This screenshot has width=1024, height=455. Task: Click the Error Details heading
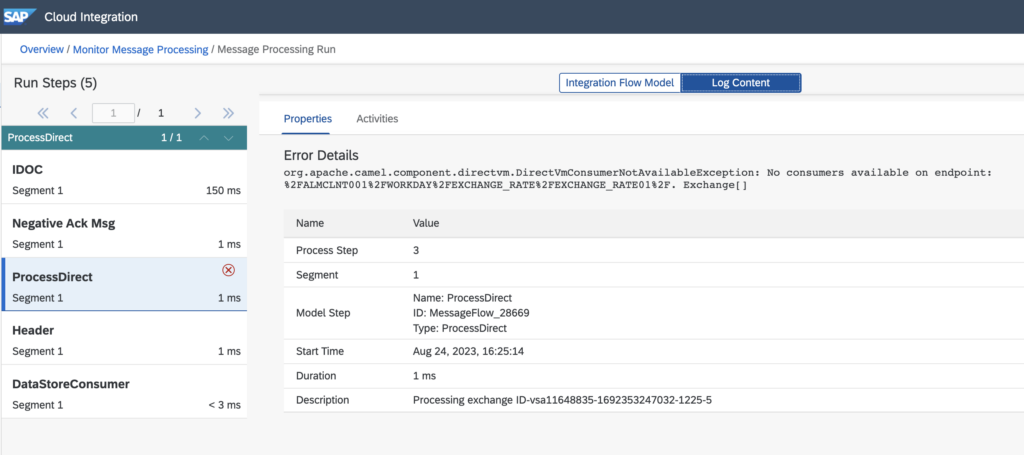point(321,155)
